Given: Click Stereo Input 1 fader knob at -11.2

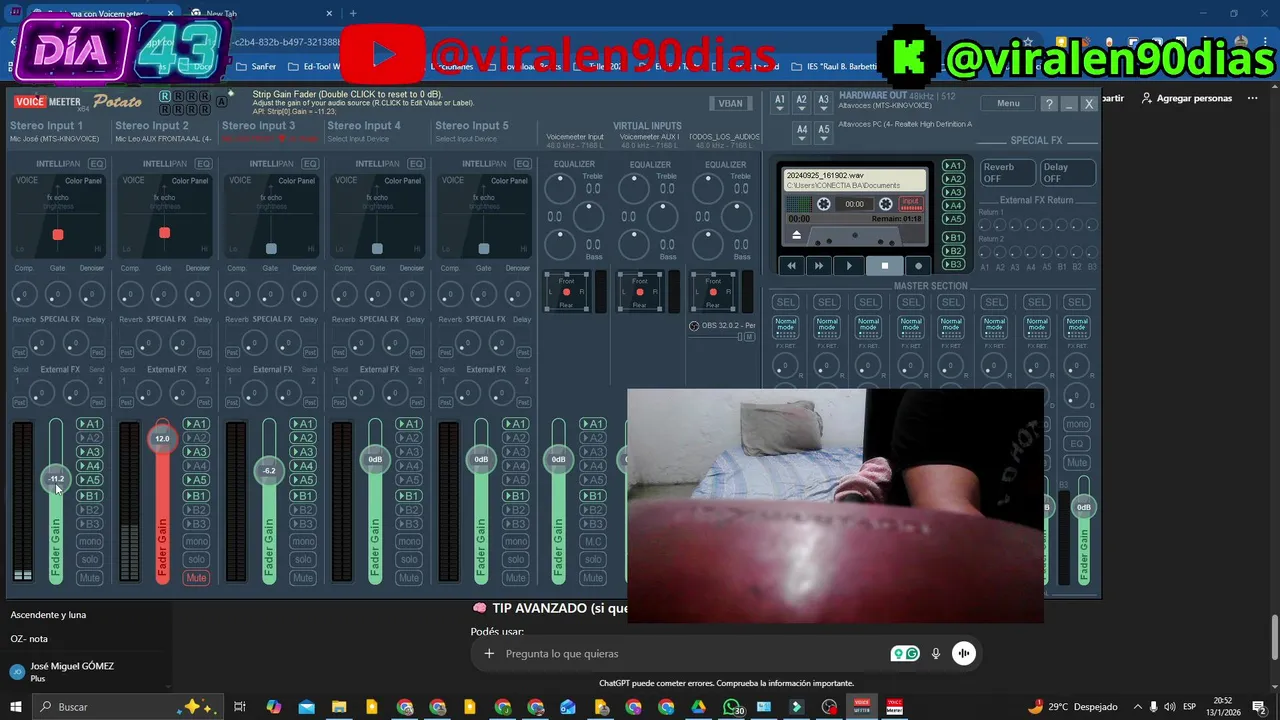Looking at the screenshot, I should [x=56, y=479].
